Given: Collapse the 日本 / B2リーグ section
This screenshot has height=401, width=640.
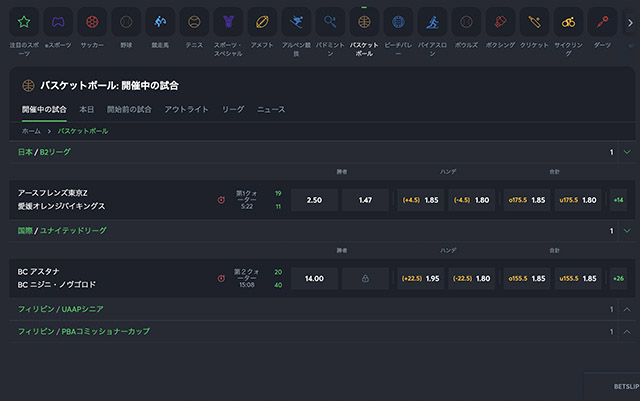Looking at the screenshot, I should pos(627,152).
